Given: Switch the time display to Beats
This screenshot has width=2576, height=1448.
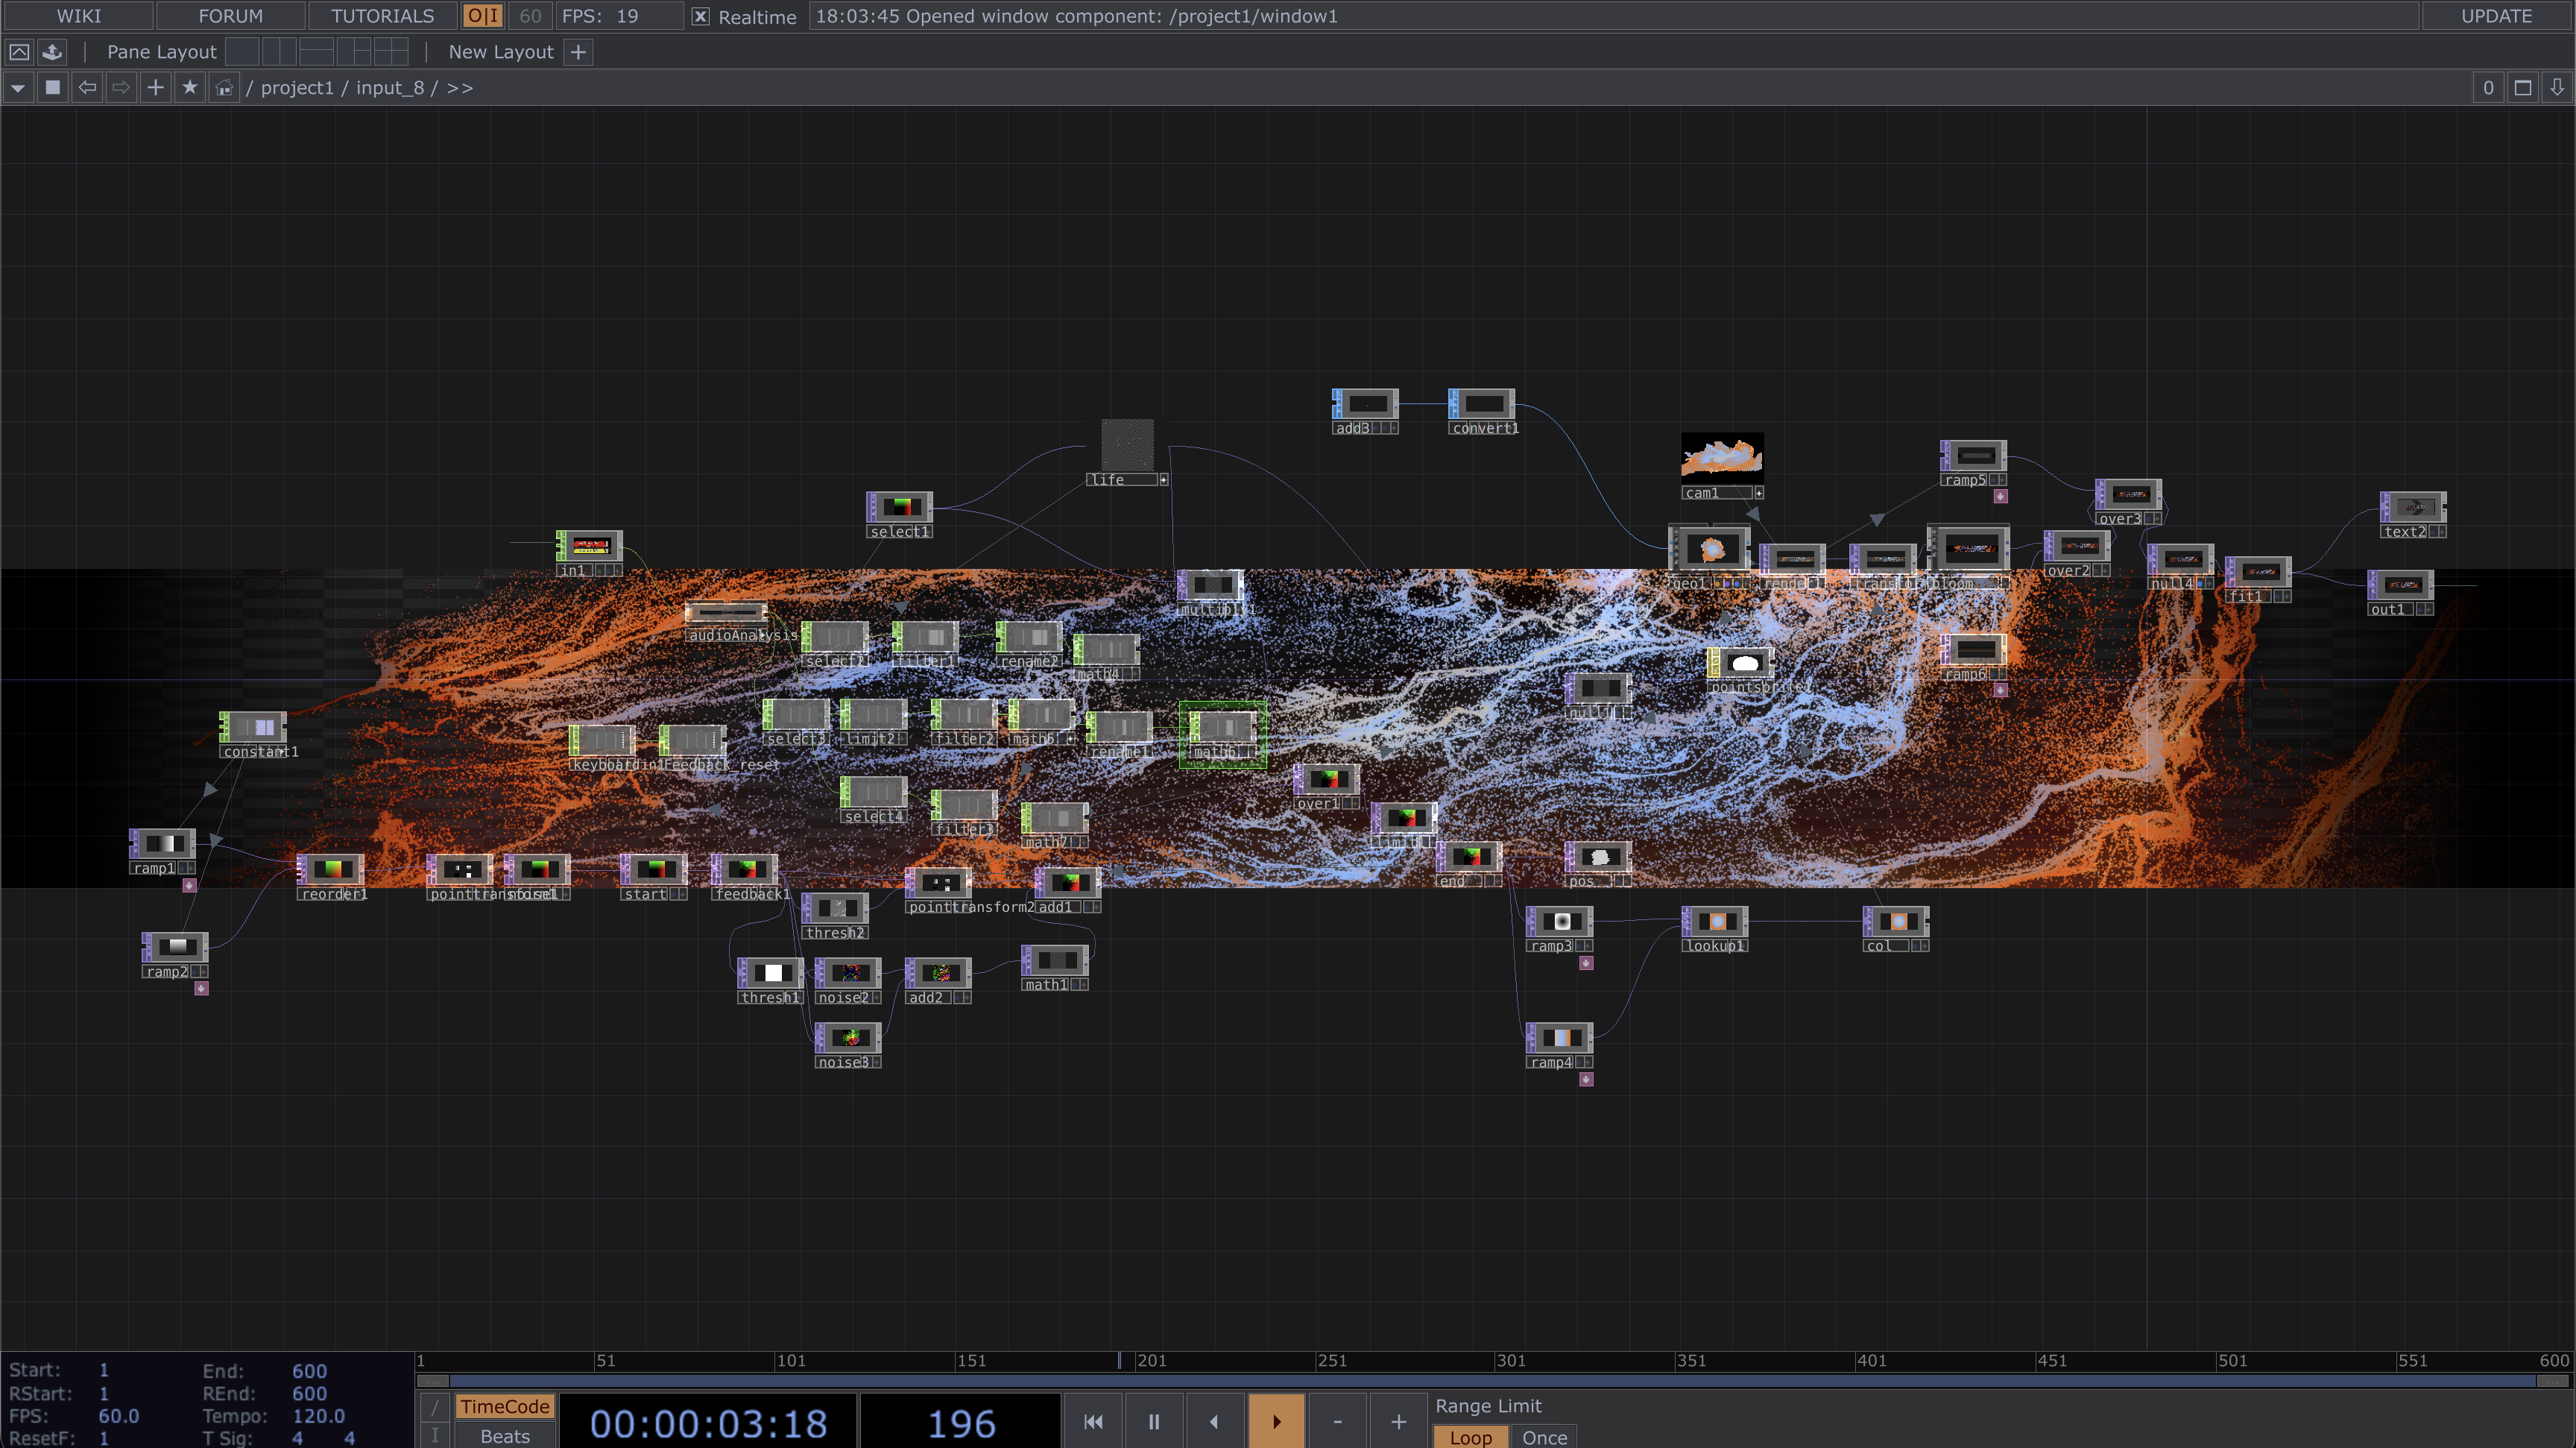Looking at the screenshot, I should point(505,1436).
